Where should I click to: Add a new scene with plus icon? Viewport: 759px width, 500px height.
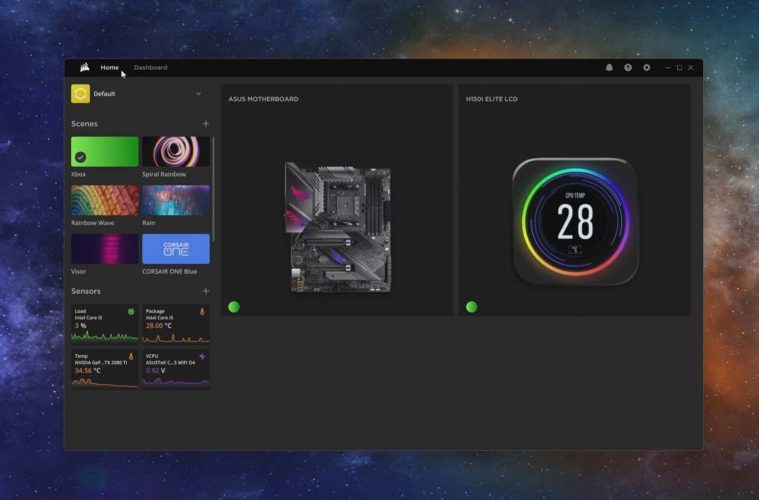click(x=206, y=123)
